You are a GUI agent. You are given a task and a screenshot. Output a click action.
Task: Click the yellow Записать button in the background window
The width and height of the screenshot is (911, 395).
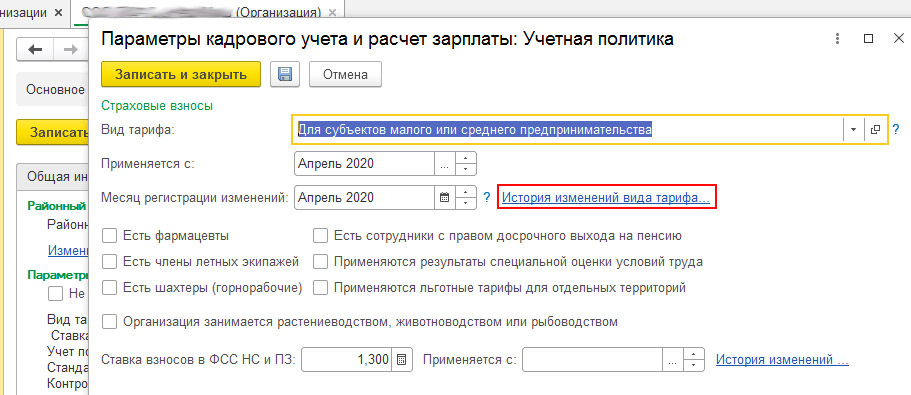click(52, 132)
